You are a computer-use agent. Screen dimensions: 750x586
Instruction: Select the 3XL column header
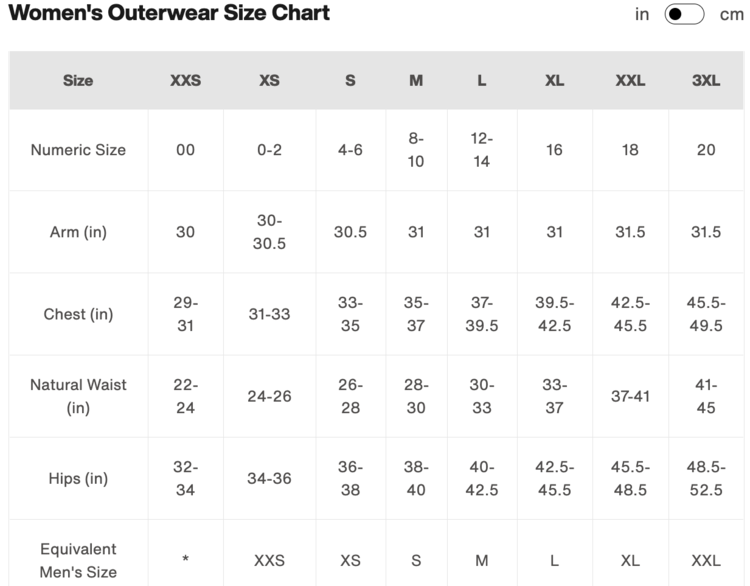(706, 81)
